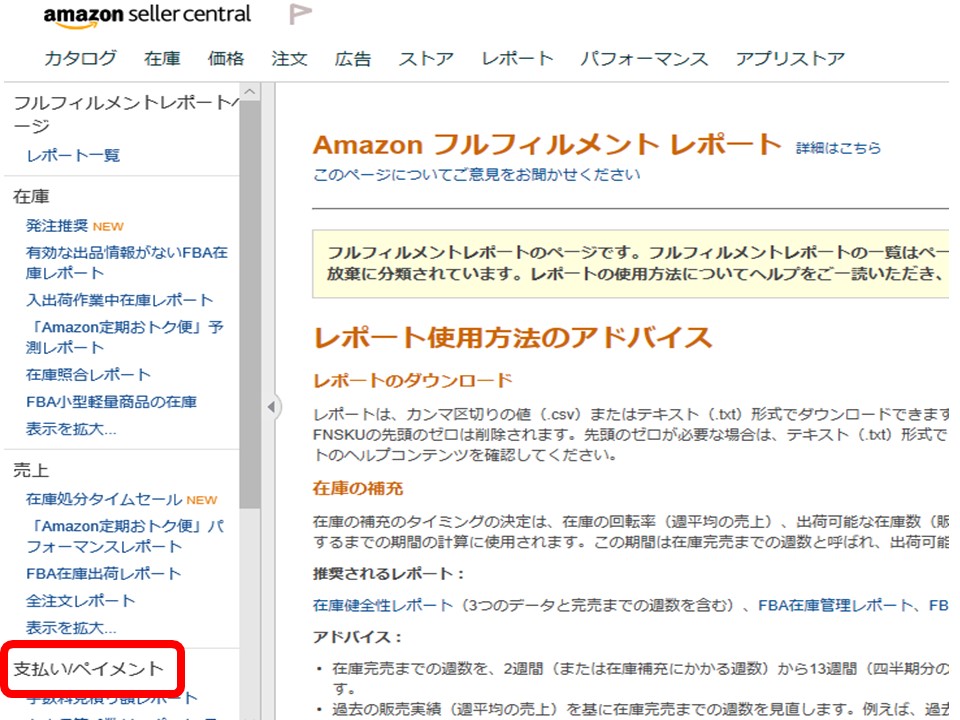Open 「Amazon定期おトク便」予測レポート link

point(125,337)
